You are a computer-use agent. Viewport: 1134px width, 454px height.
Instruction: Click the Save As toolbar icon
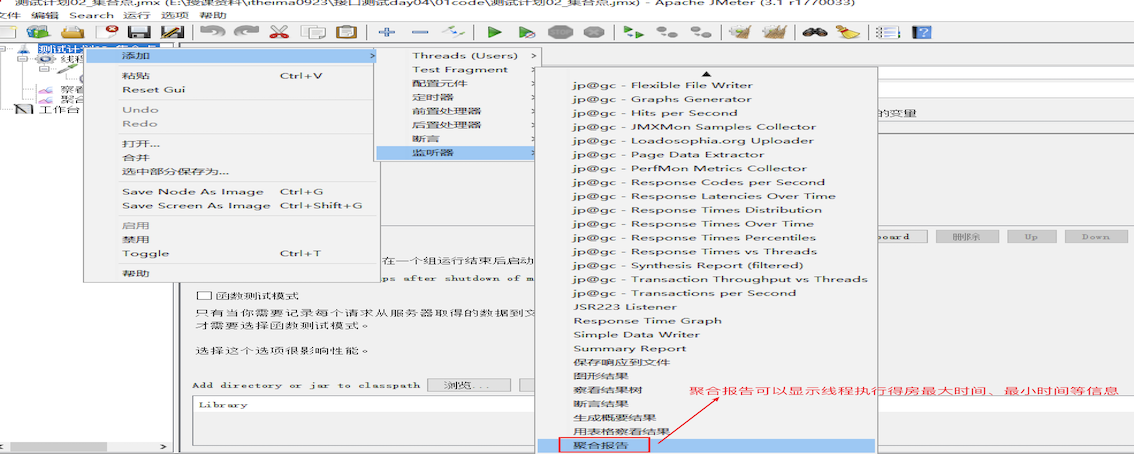click(x=172, y=32)
